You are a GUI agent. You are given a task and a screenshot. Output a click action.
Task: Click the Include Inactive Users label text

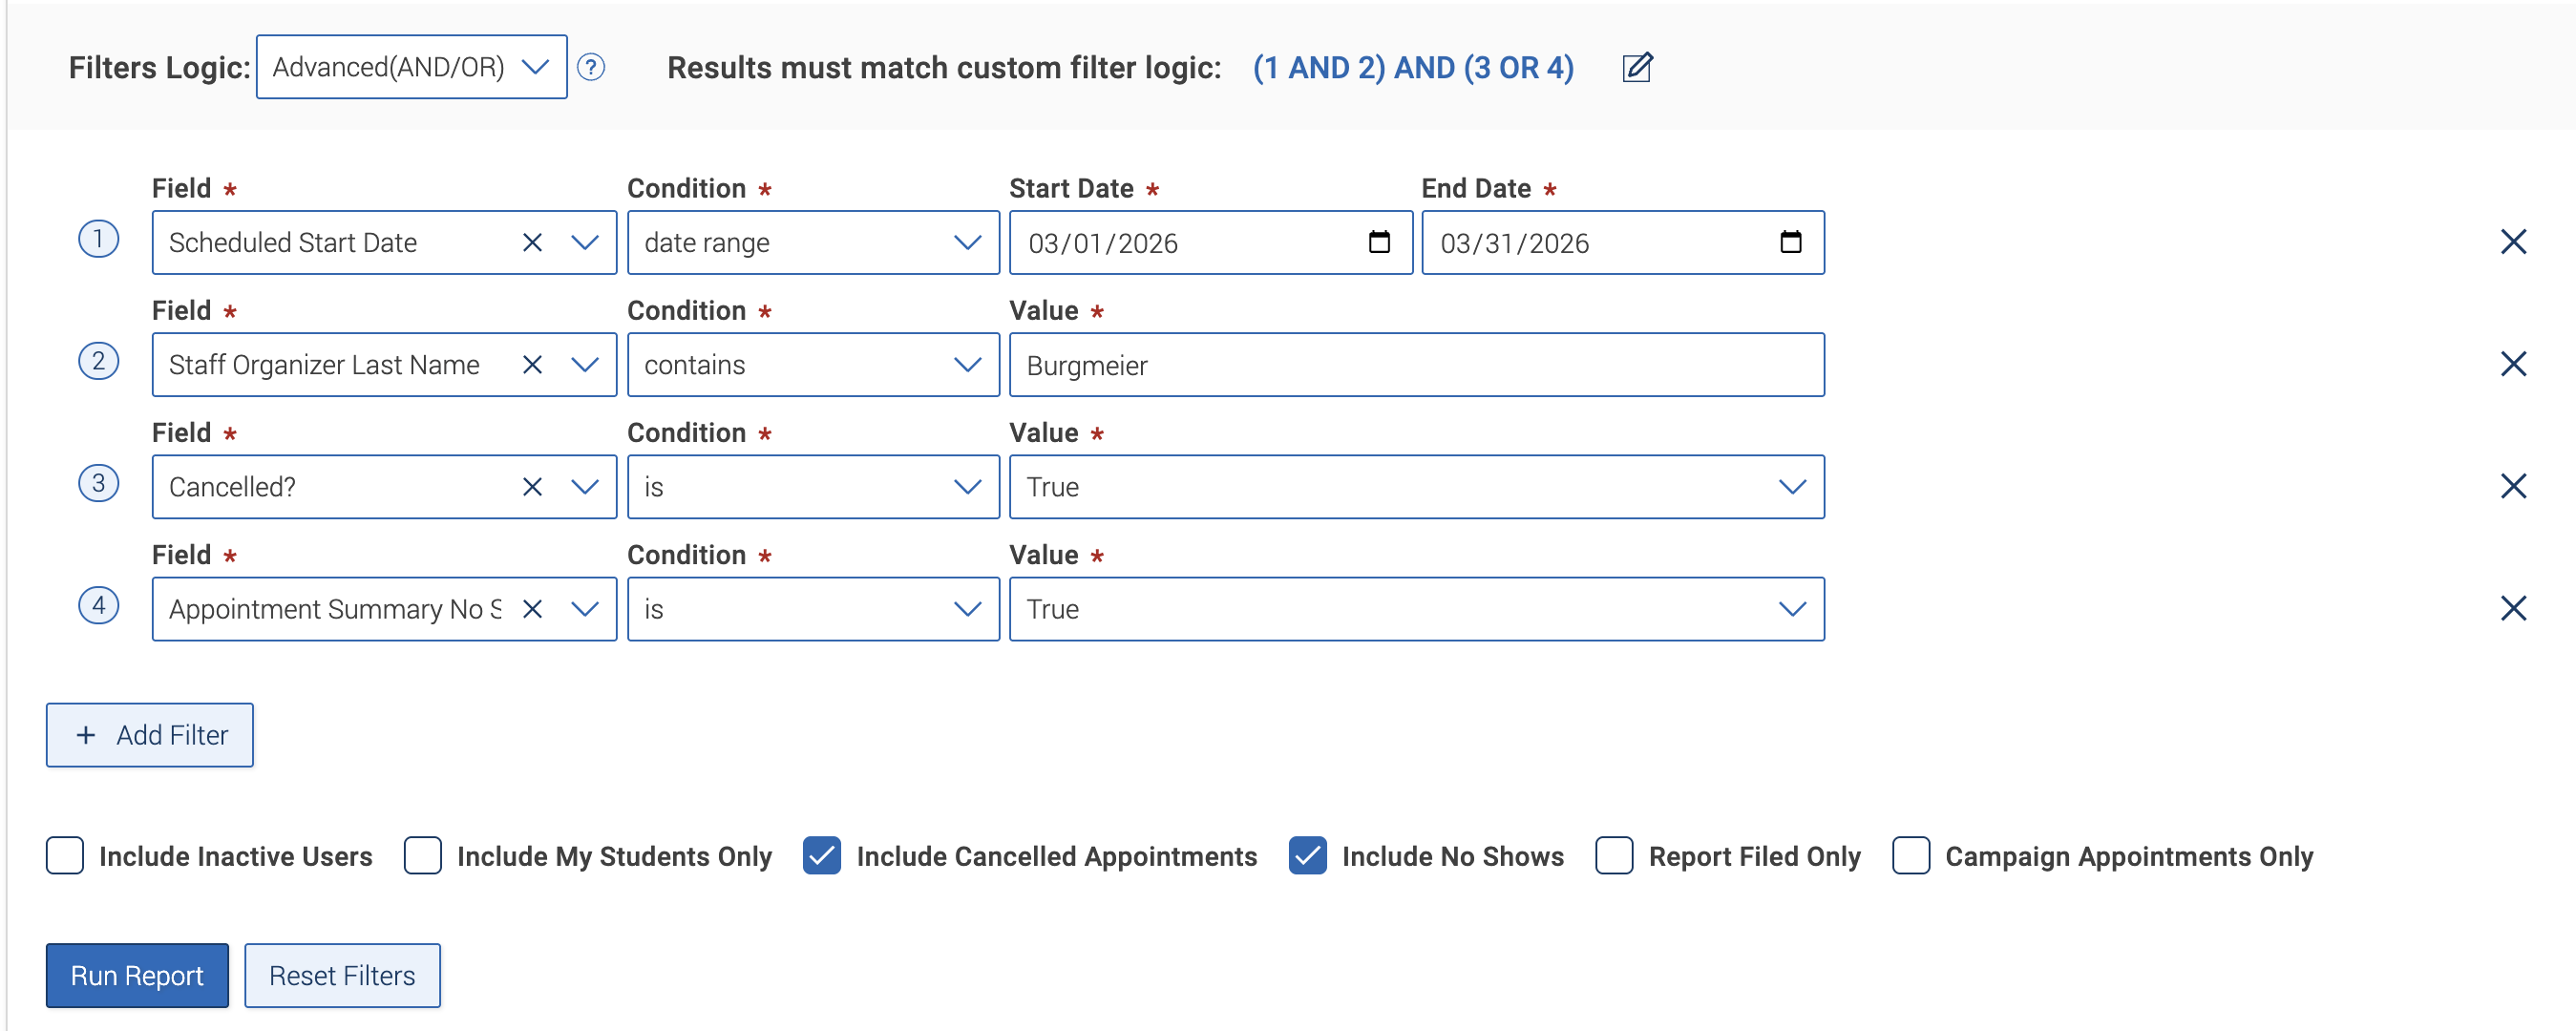[x=236, y=856]
